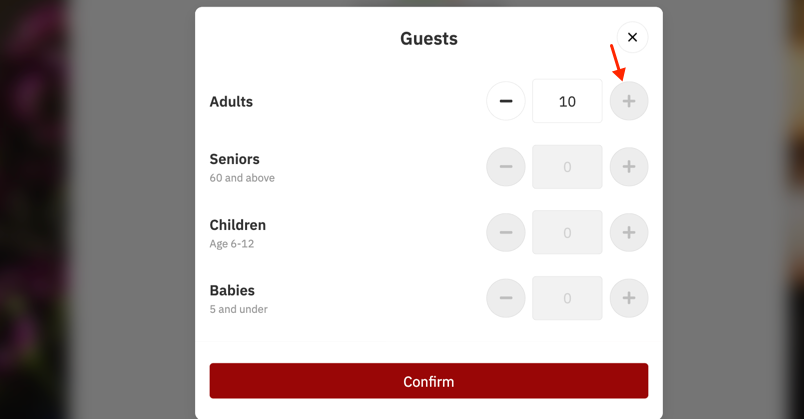Increase the Babies count with plus
Image resolution: width=804 pixels, height=419 pixels.
pyautogui.click(x=629, y=298)
